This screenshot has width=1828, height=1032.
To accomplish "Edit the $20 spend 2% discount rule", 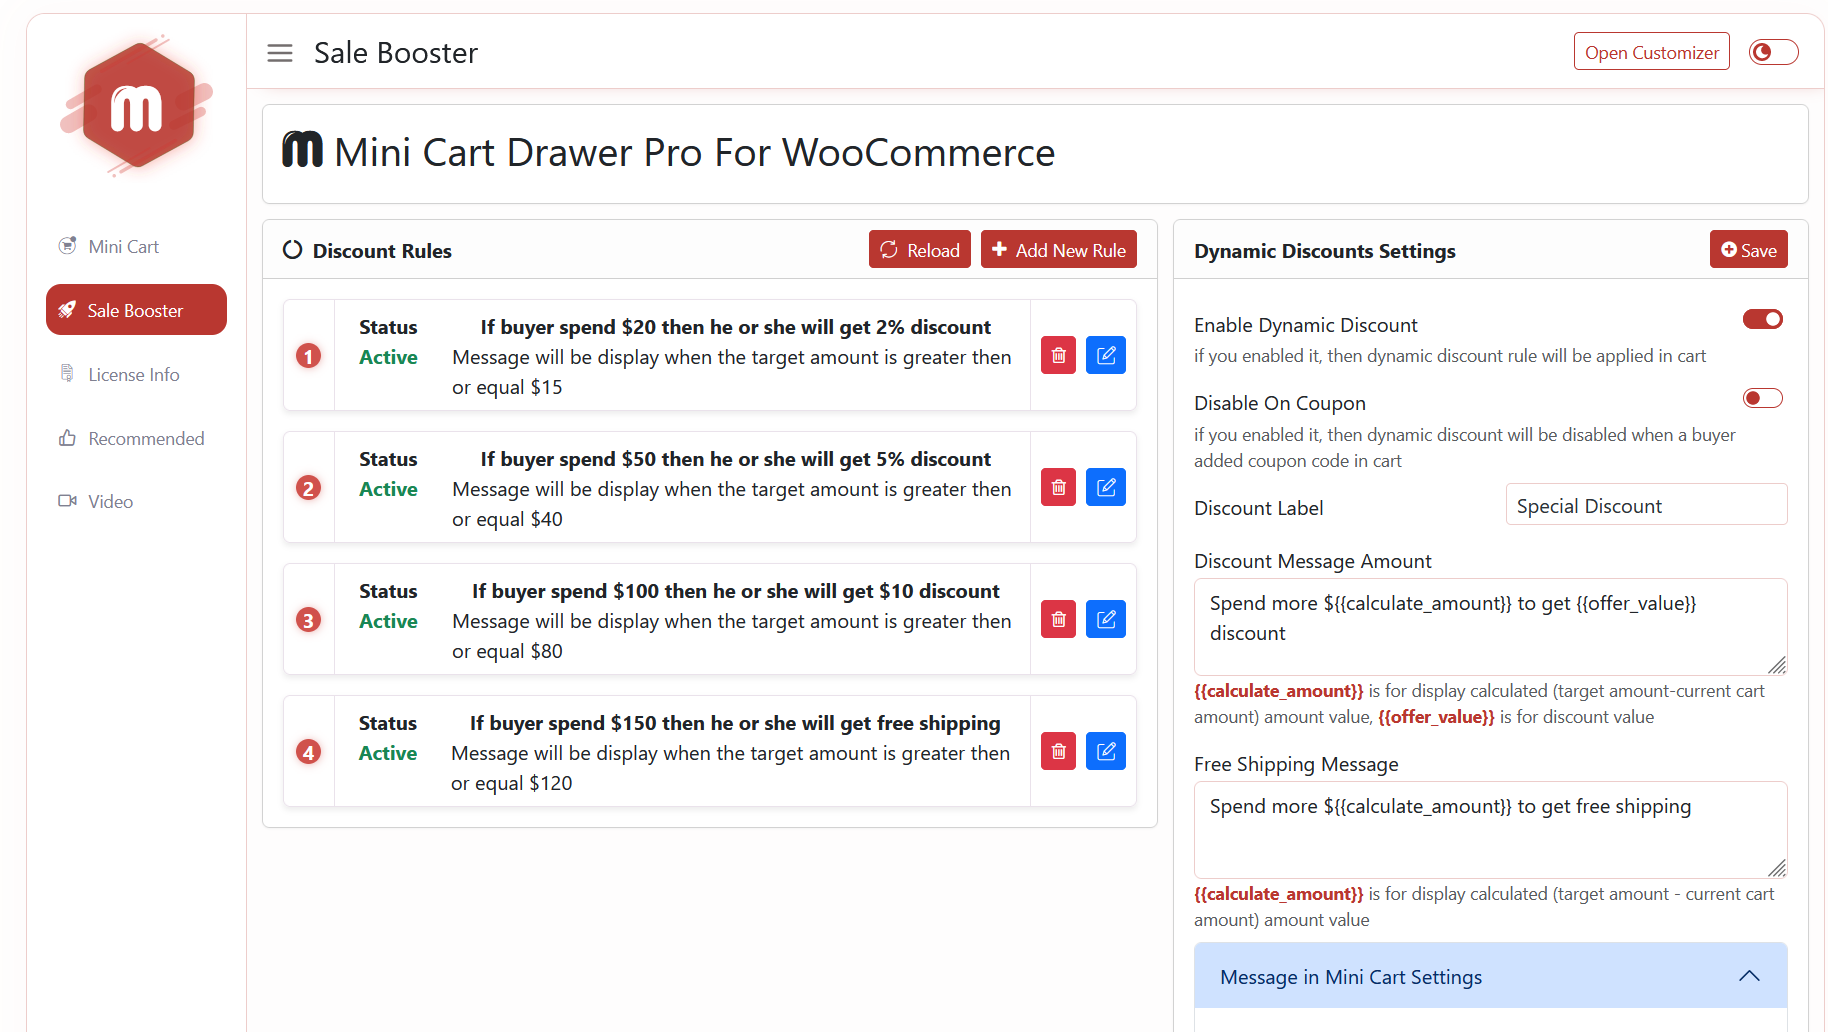I will click(x=1106, y=355).
